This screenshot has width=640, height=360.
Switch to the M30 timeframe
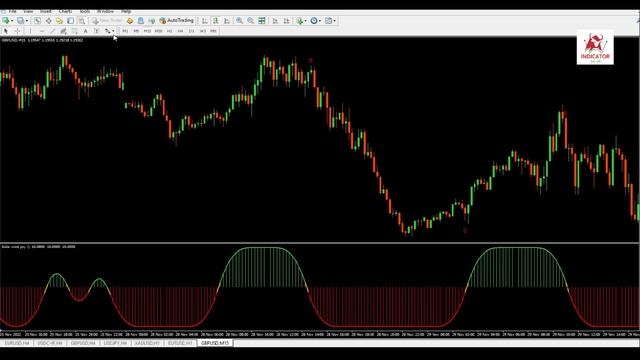pyautogui.click(x=158, y=31)
